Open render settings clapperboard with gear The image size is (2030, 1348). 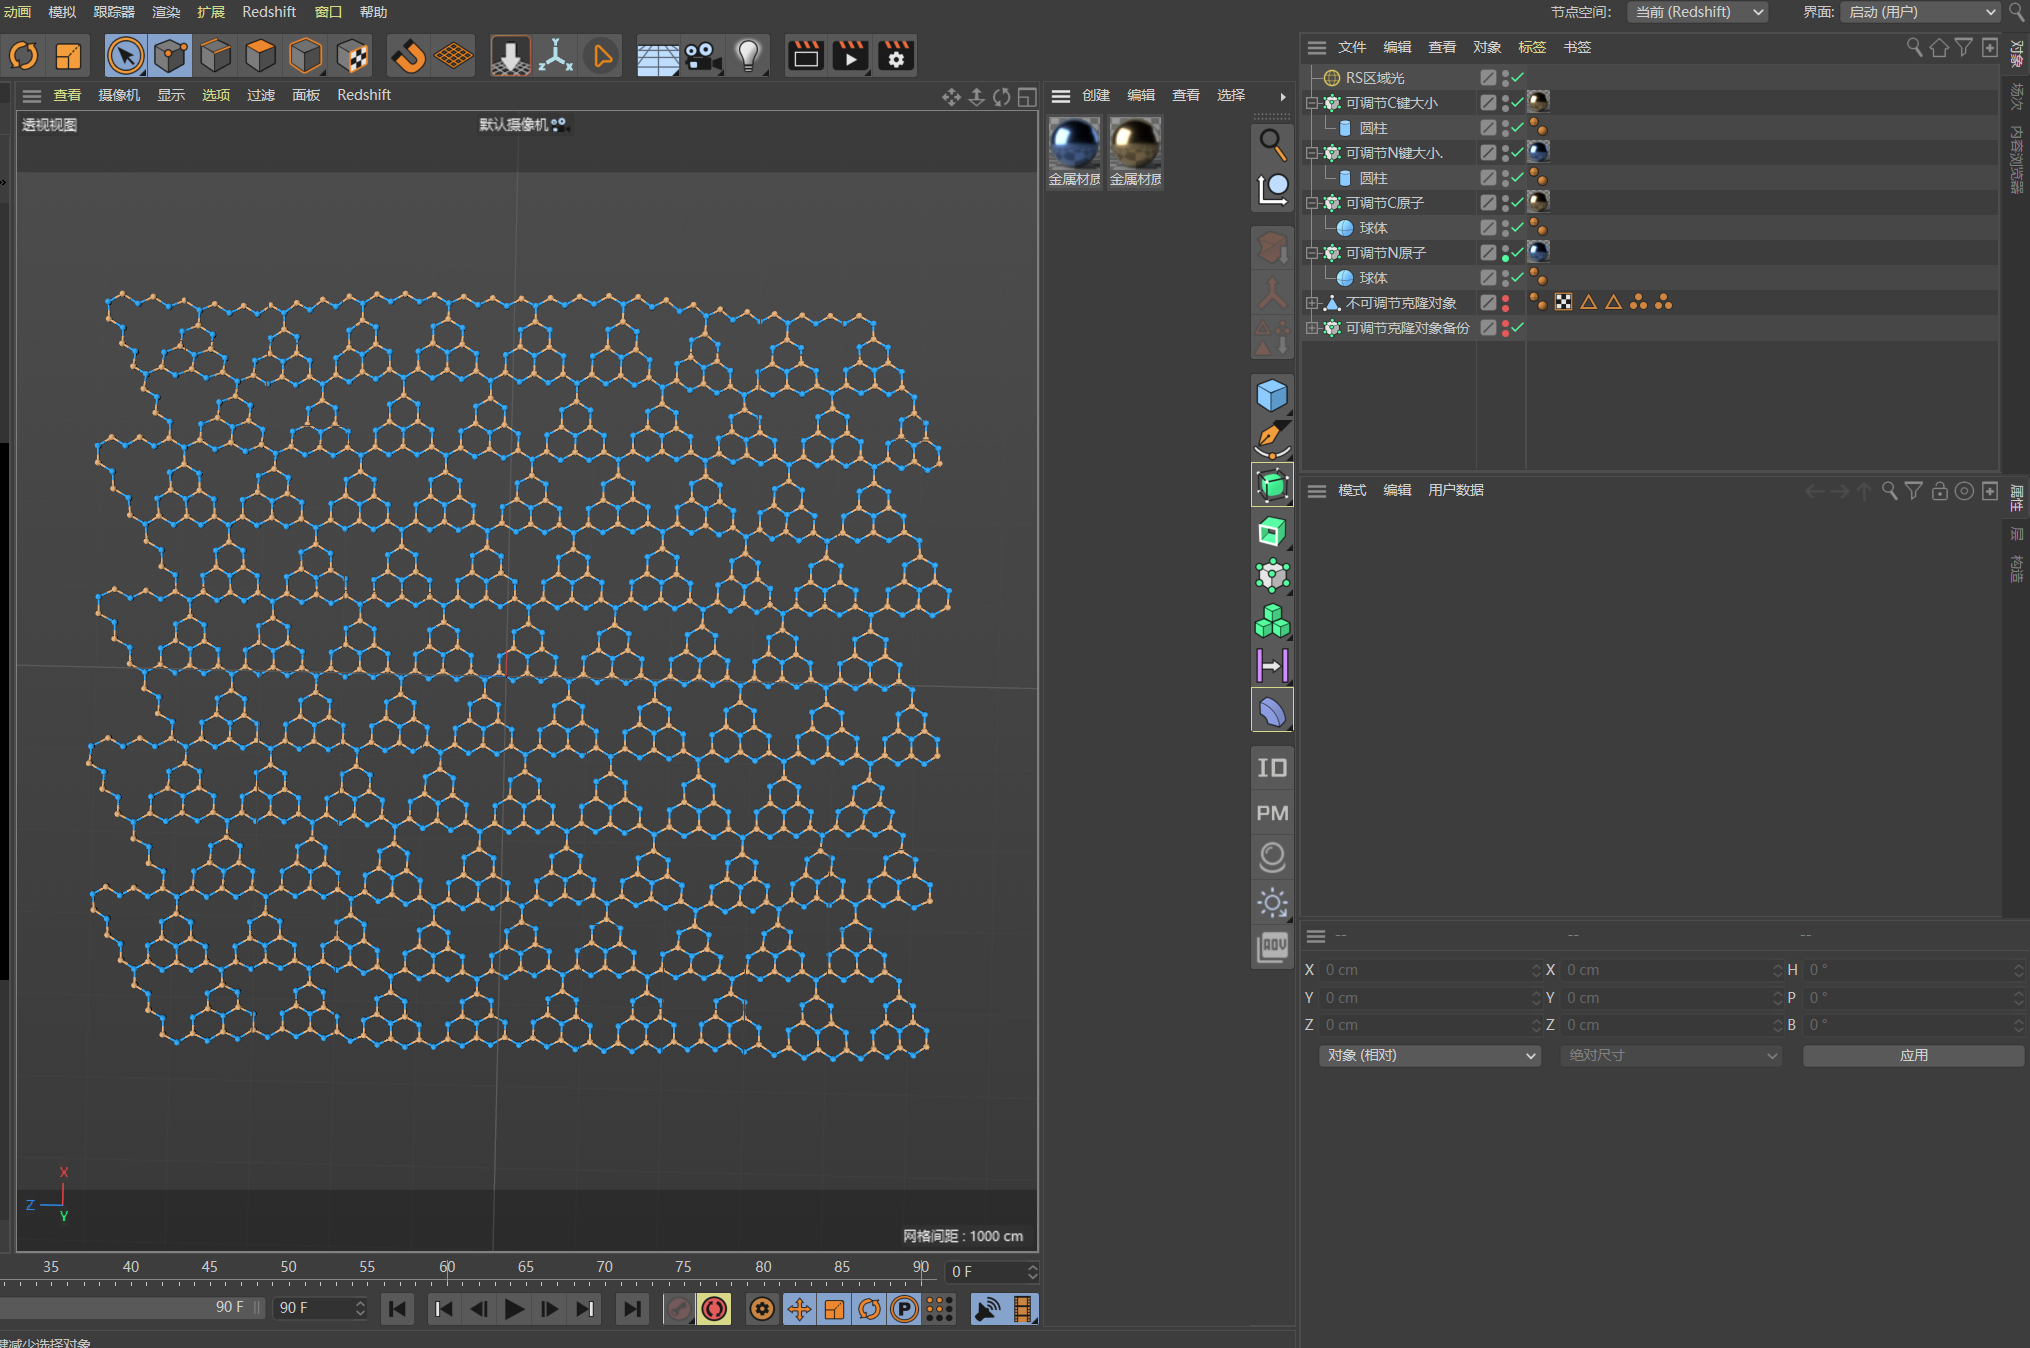coord(895,56)
